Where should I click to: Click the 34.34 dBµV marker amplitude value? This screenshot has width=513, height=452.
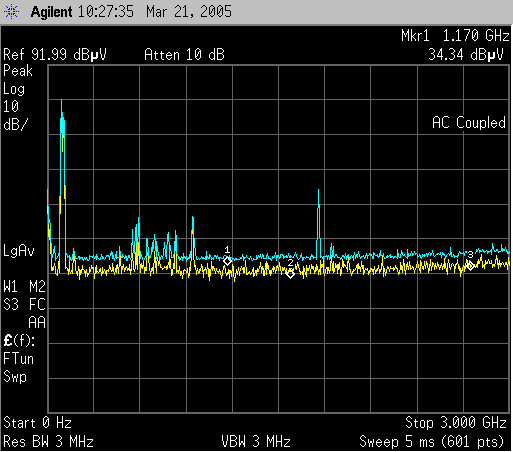point(466,55)
